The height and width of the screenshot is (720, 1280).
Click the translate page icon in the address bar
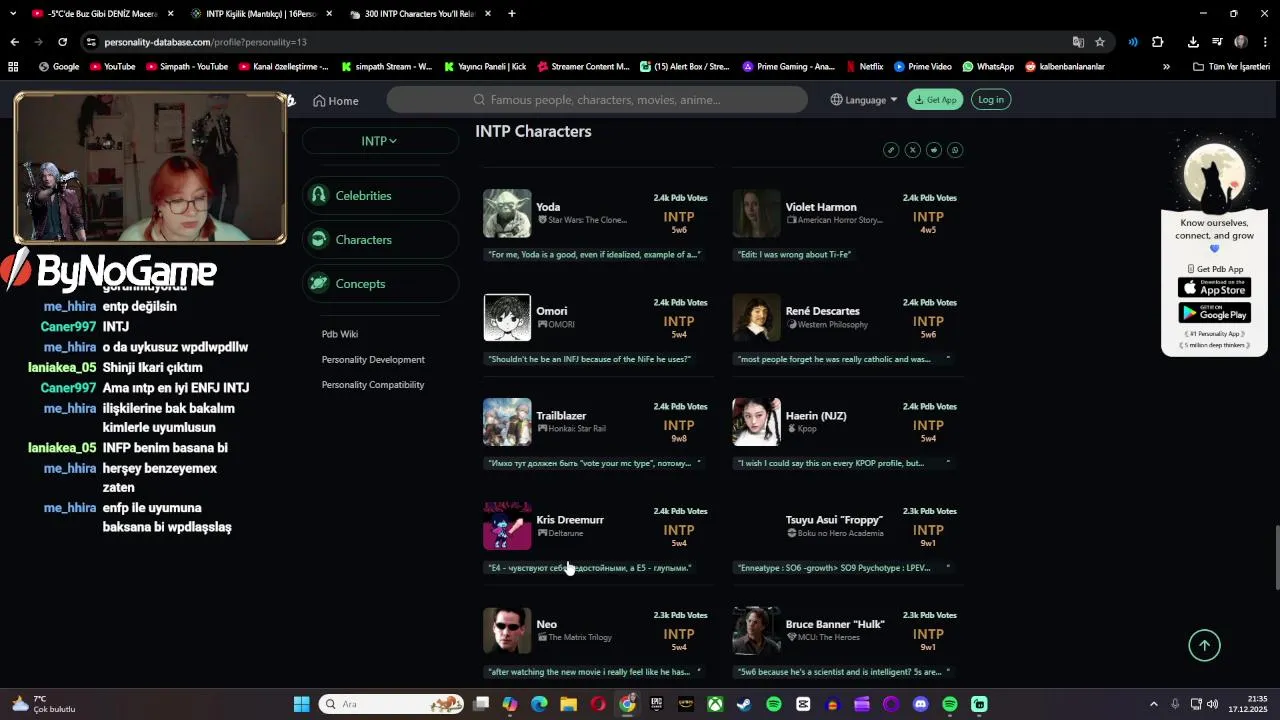1078,42
